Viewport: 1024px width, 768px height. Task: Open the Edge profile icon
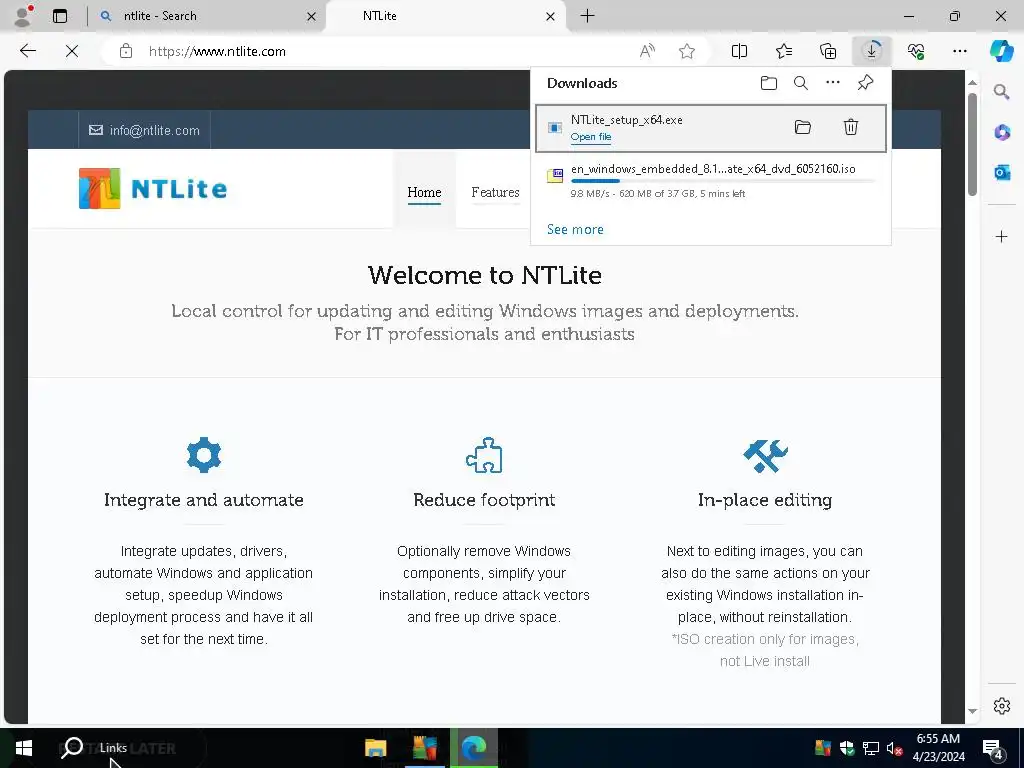pos(24,16)
